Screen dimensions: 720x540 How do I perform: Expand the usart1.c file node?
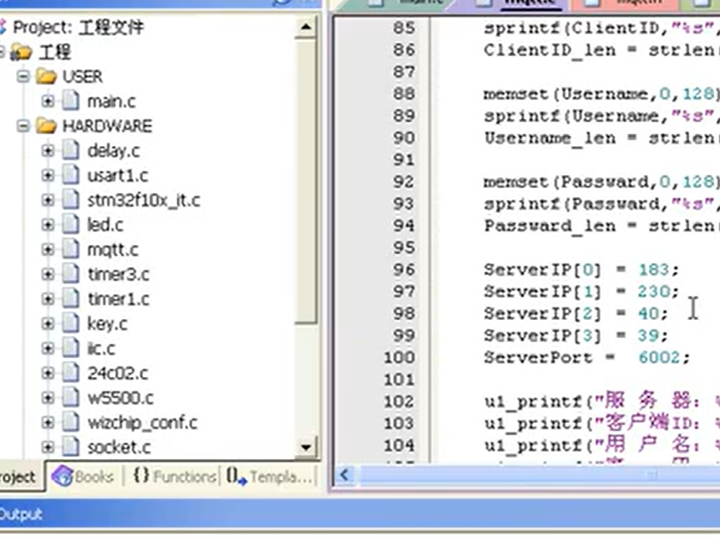pyautogui.click(x=48, y=176)
